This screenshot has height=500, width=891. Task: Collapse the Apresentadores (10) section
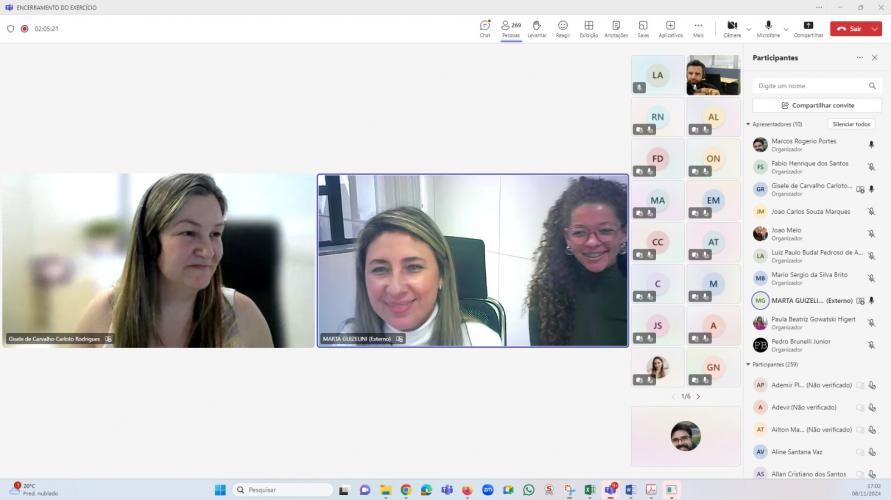click(748, 124)
